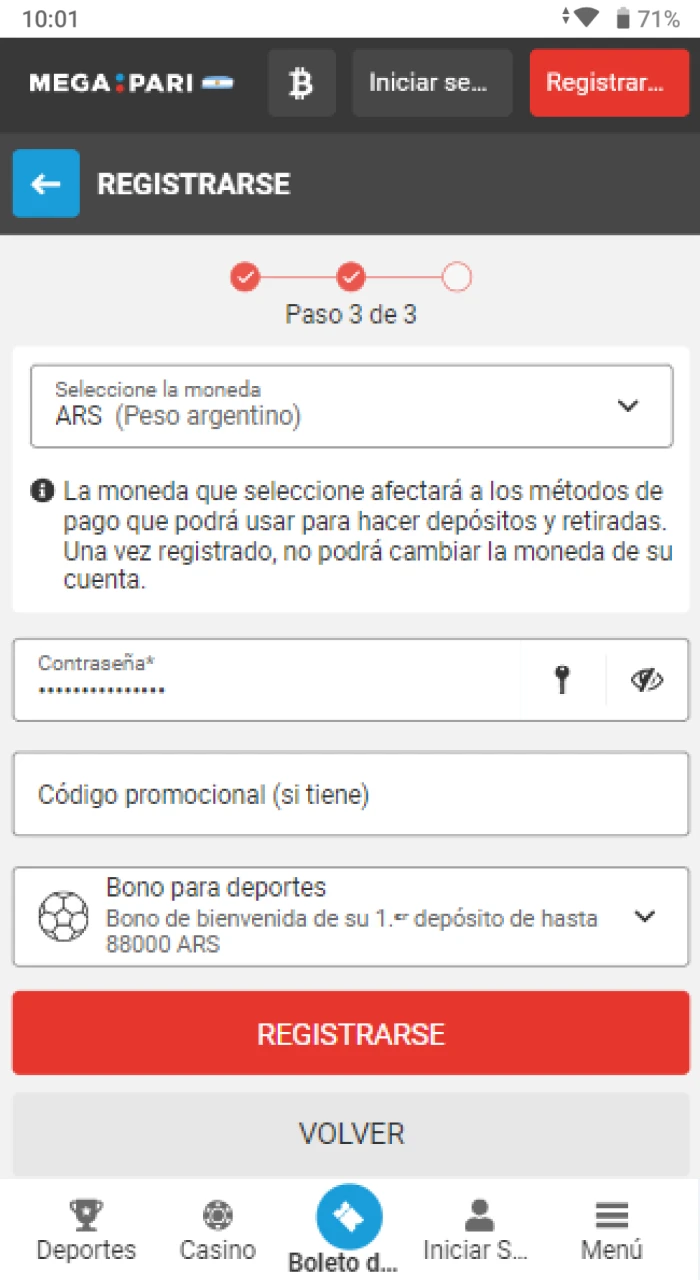This screenshot has width=700, height=1280.
Task: Show the hidden password with the eye icon
Action: (647, 679)
